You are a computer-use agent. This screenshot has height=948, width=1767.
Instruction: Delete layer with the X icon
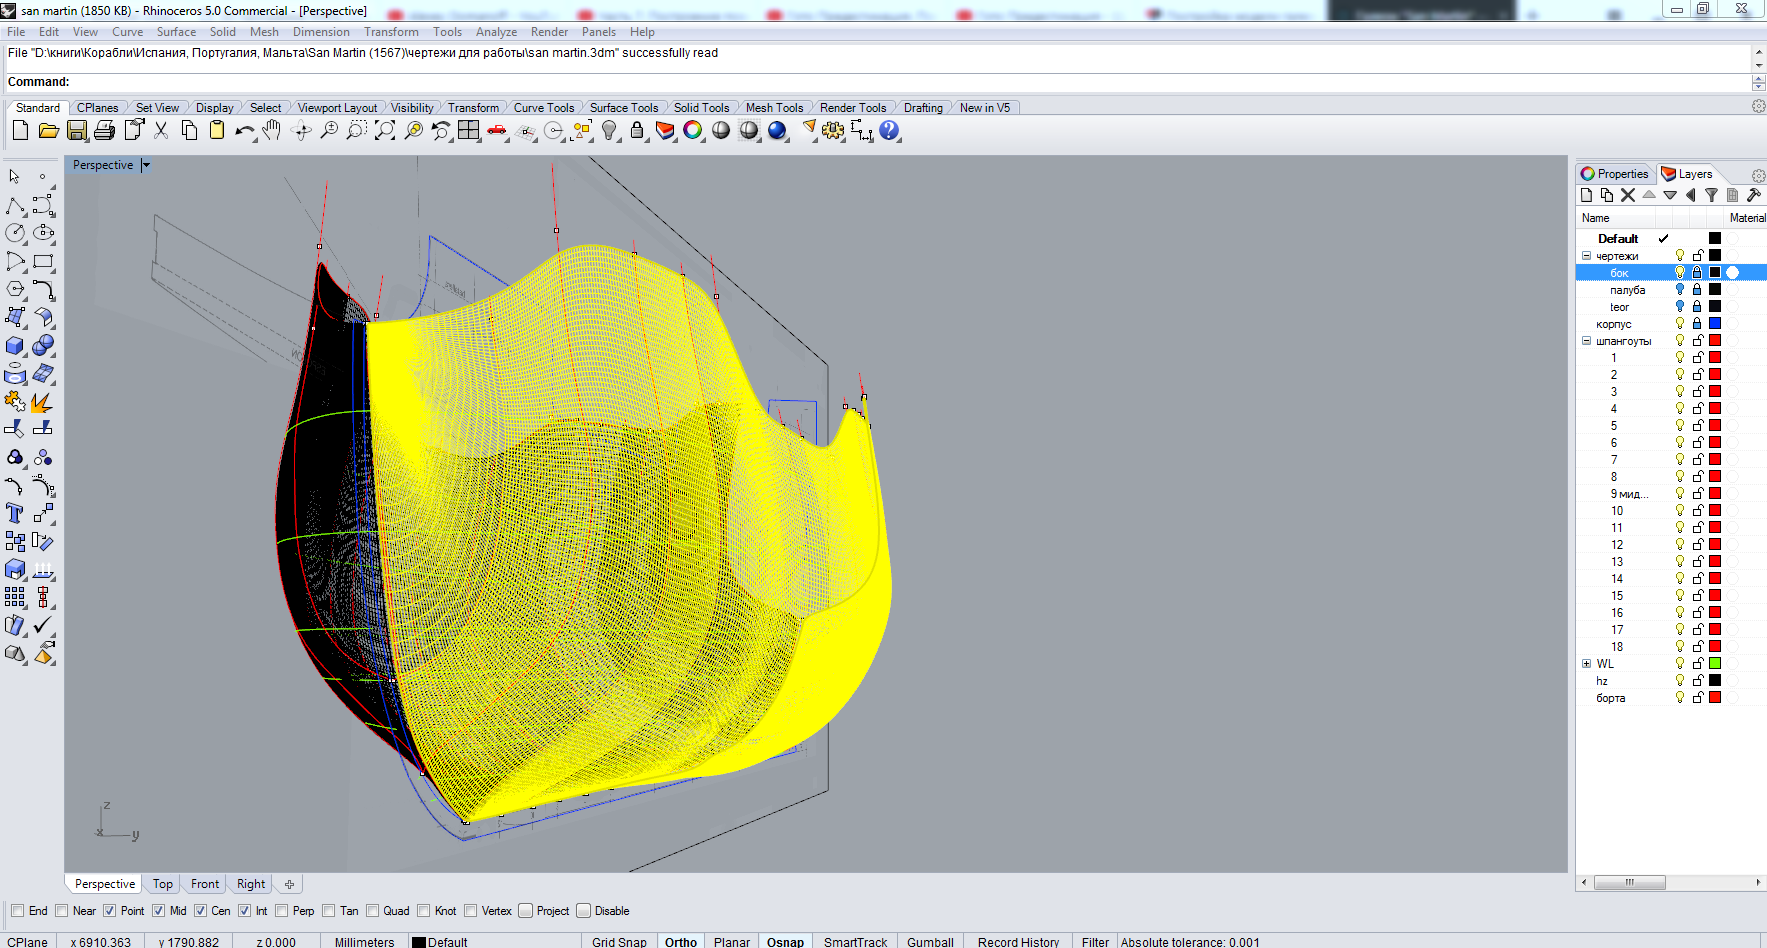(1628, 196)
